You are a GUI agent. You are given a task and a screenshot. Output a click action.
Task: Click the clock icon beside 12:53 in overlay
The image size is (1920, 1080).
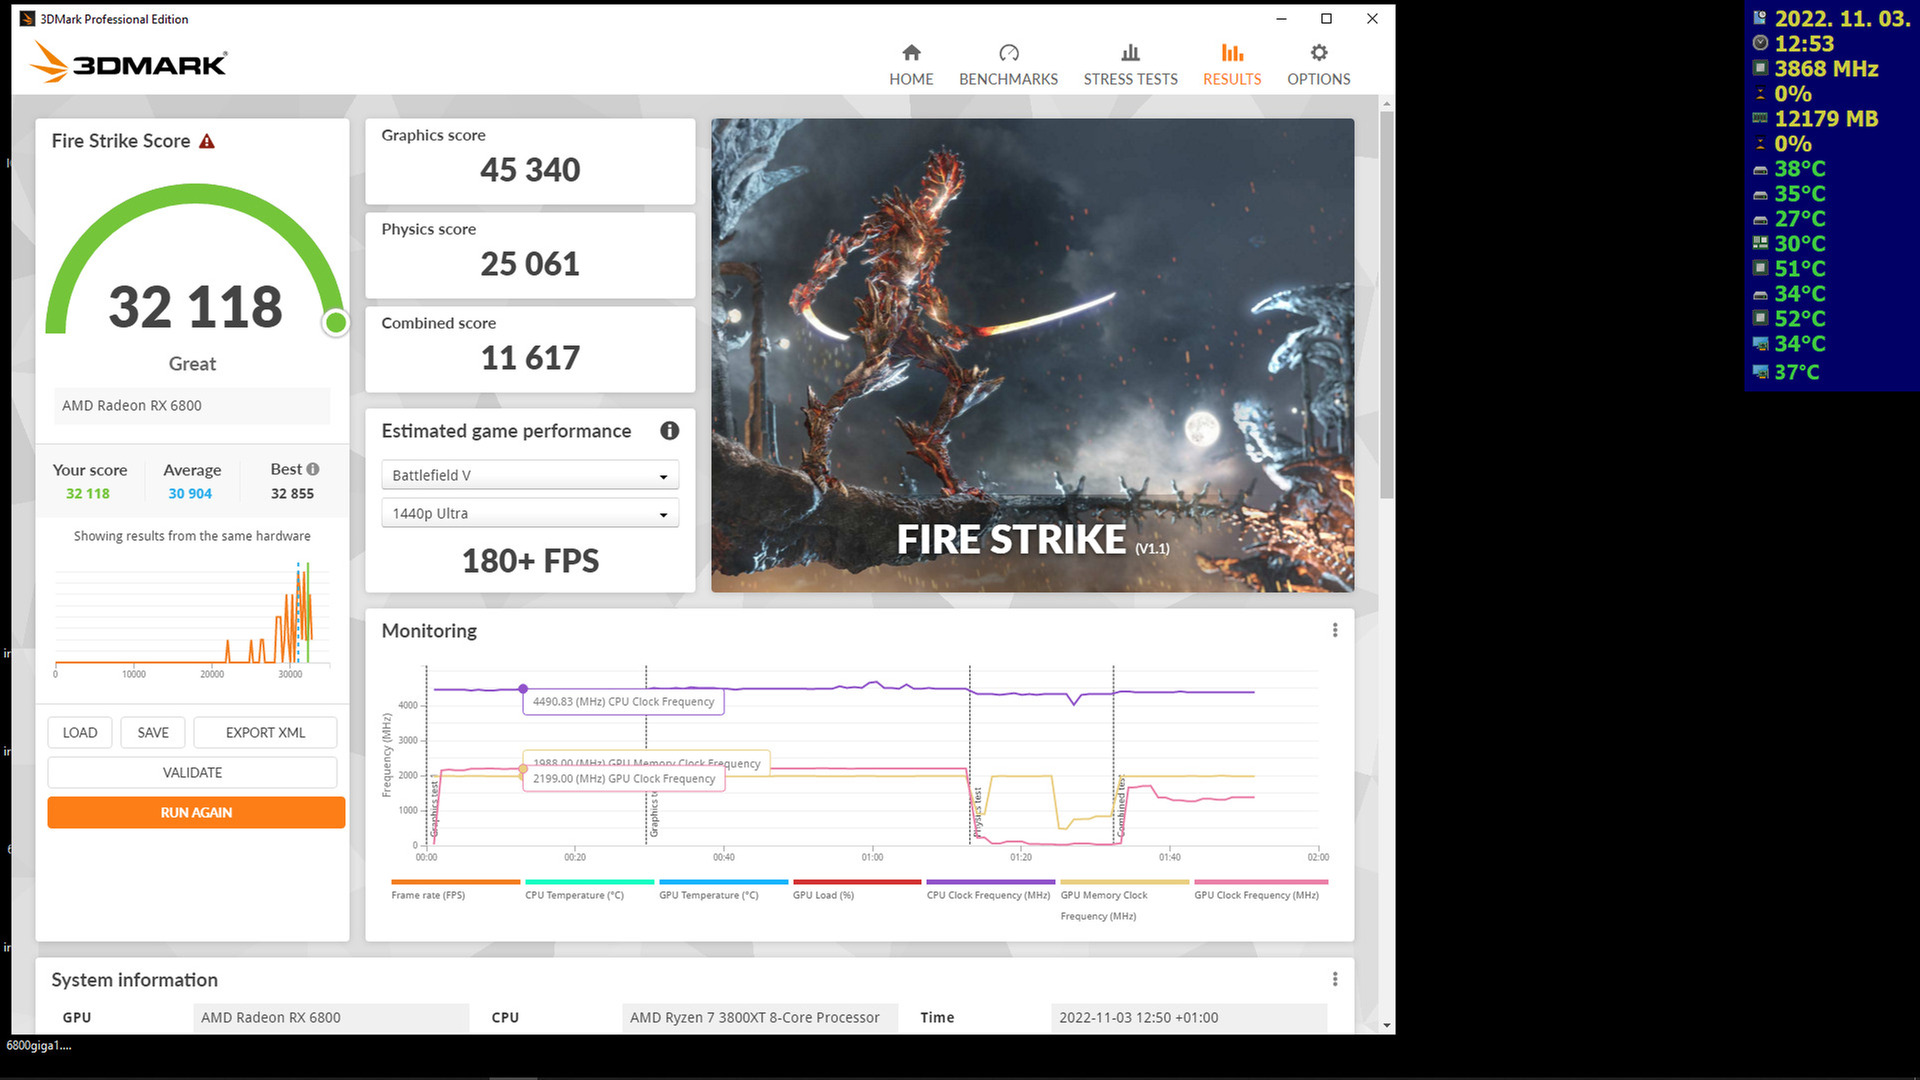click(1760, 43)
